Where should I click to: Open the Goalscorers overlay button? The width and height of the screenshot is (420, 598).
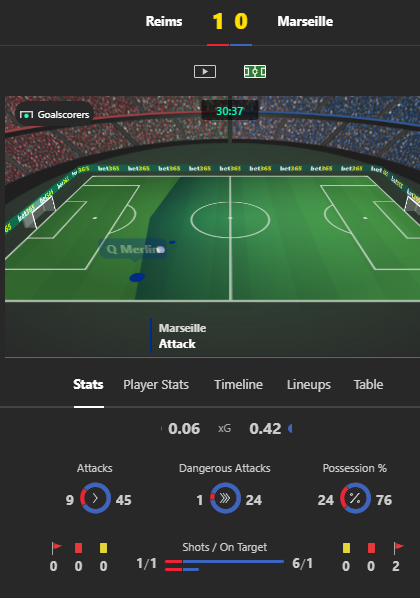pos(54,114)
